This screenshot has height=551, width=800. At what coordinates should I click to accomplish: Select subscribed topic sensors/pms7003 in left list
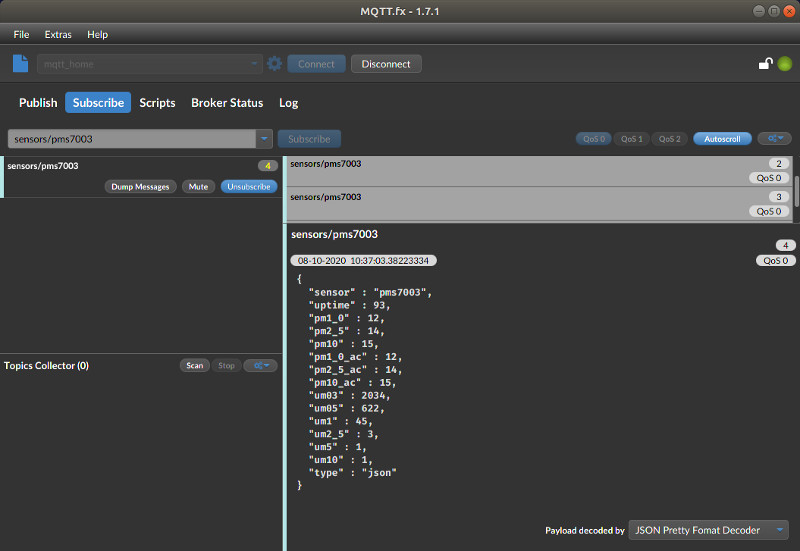click(x=142, y=177)
